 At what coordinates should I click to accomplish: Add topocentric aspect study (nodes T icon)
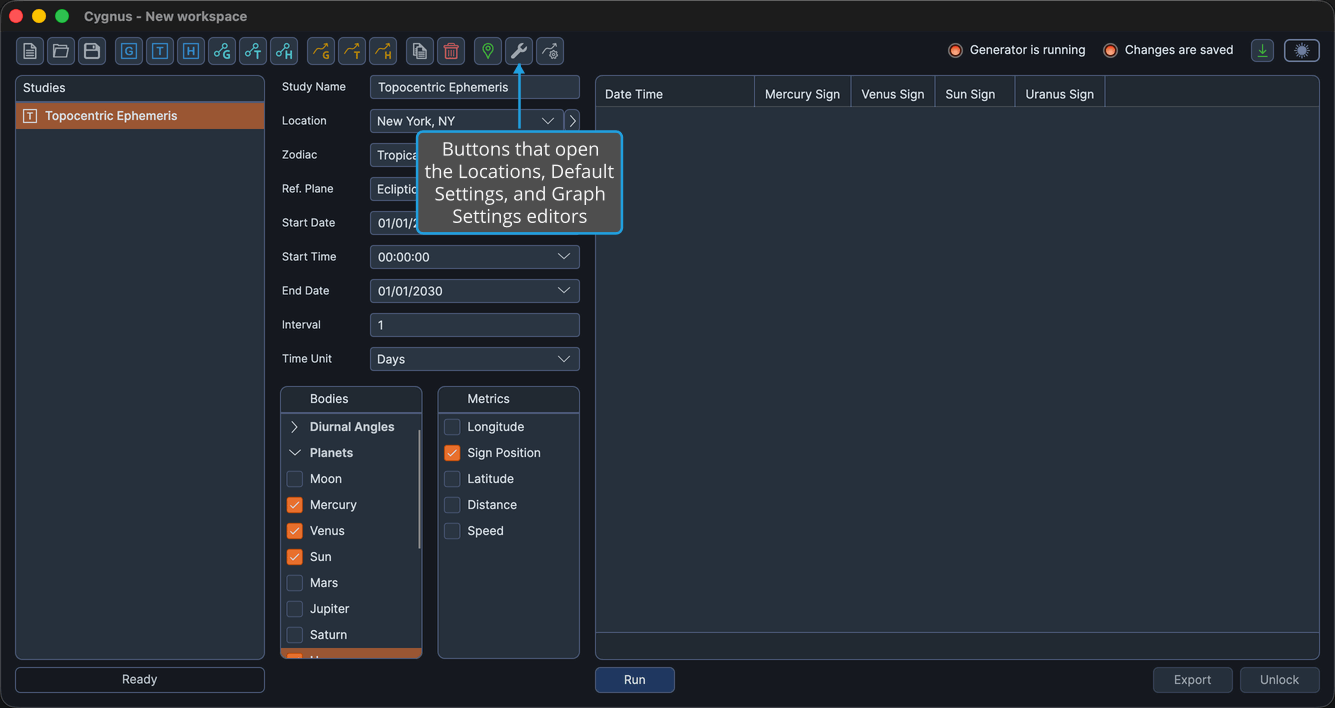[x=253, y=51]
